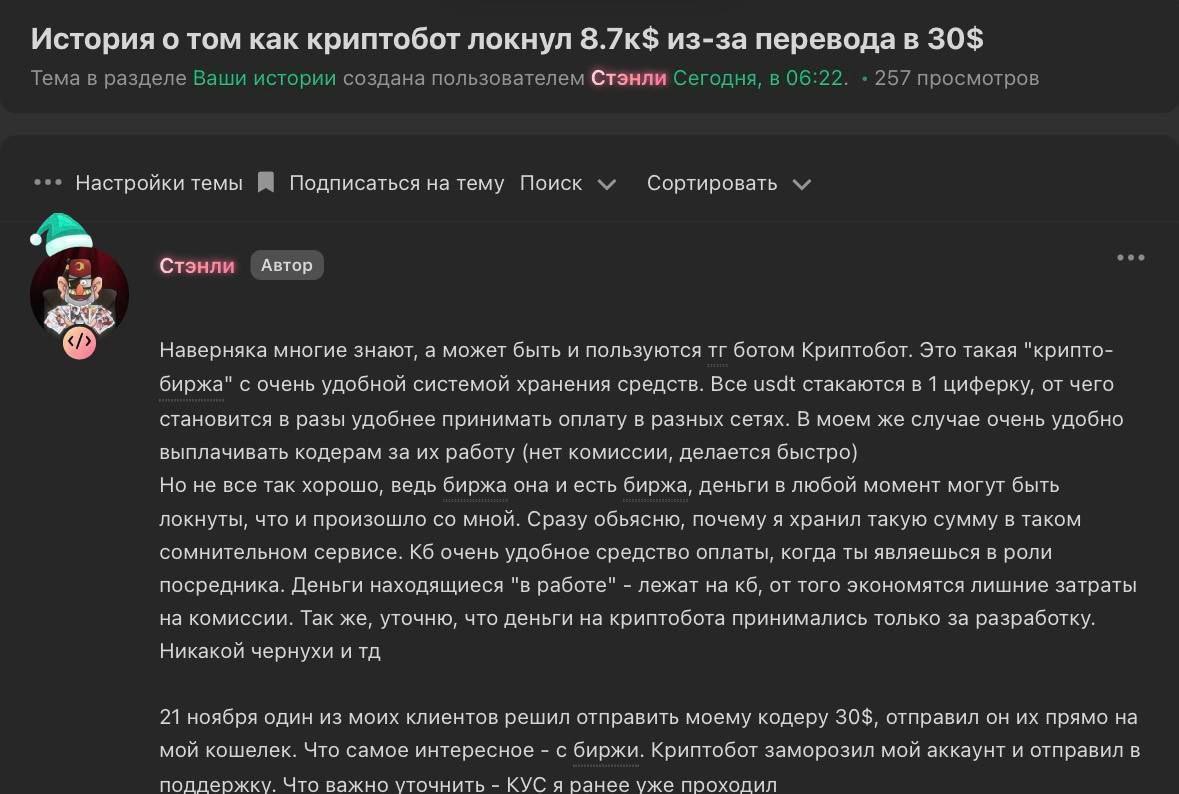The width and height of the screenshot is (1179, 794).
Task: Click the chevron next to Сортировать
Action: click(x=802, y=184)
